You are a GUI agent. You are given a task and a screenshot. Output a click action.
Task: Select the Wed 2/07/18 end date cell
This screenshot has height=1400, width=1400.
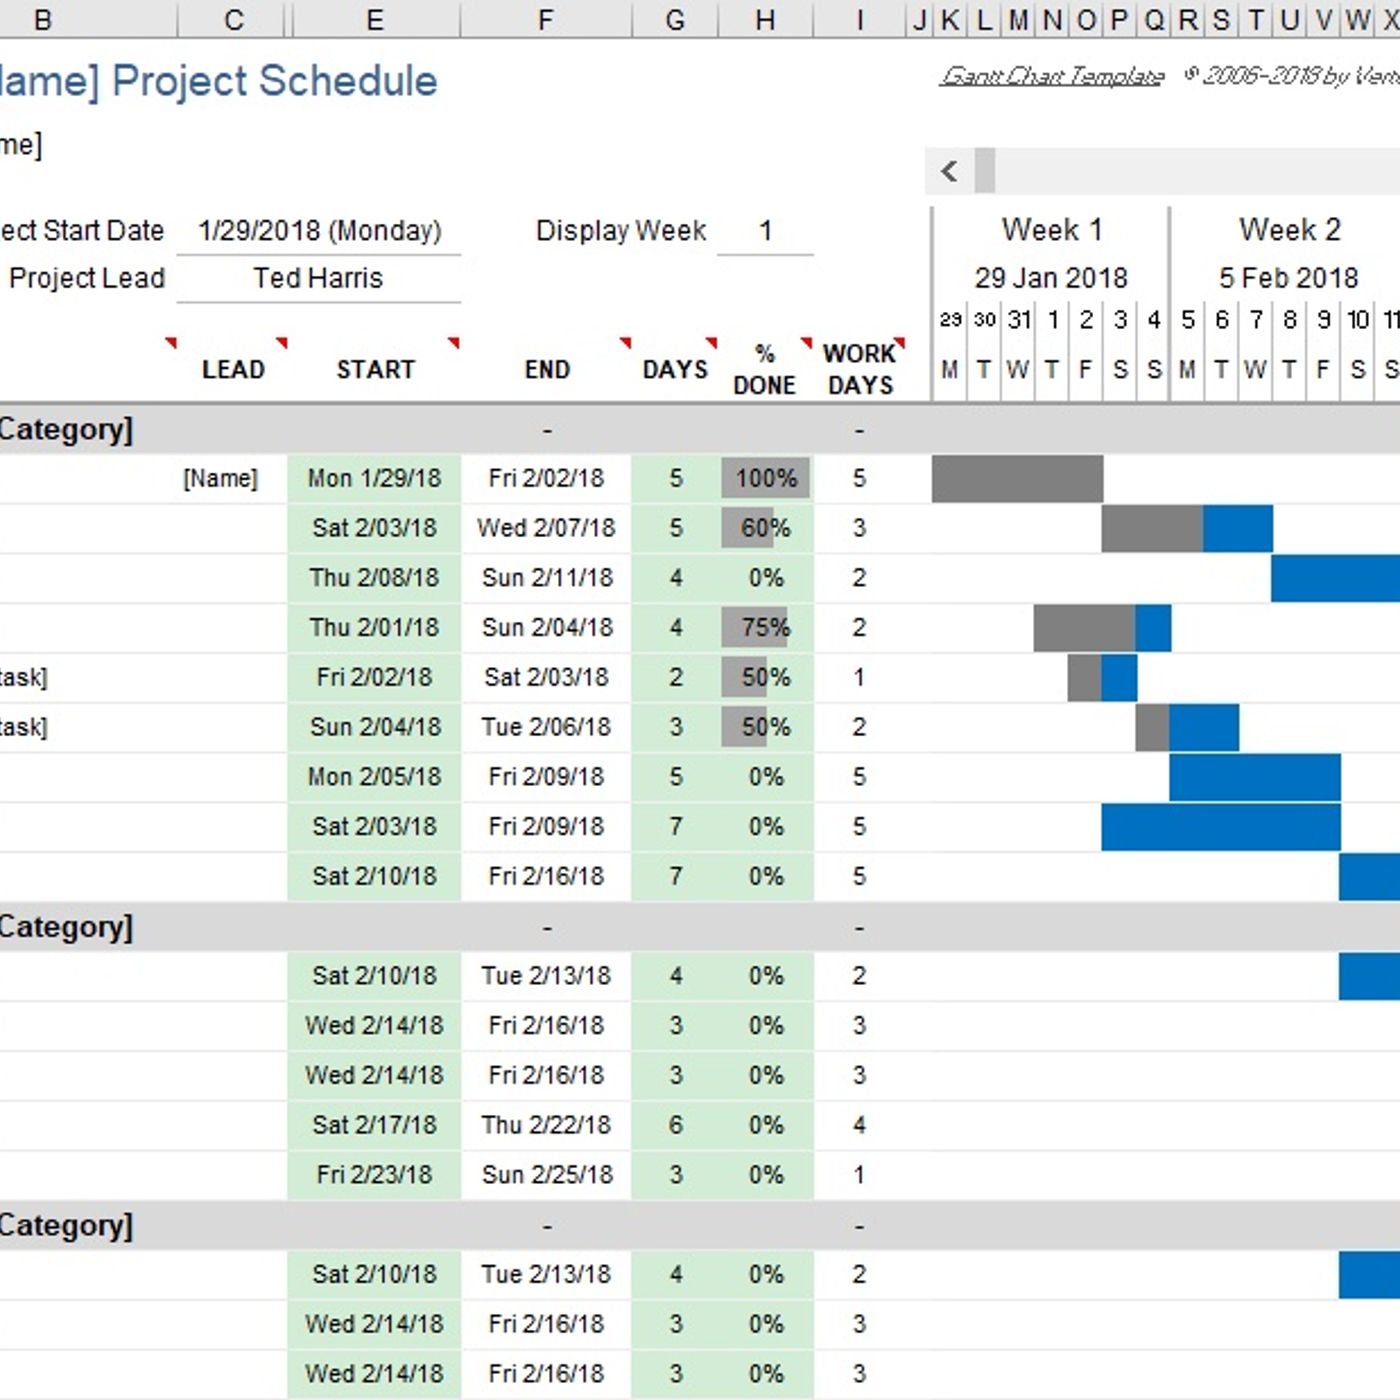coord(546,528)
